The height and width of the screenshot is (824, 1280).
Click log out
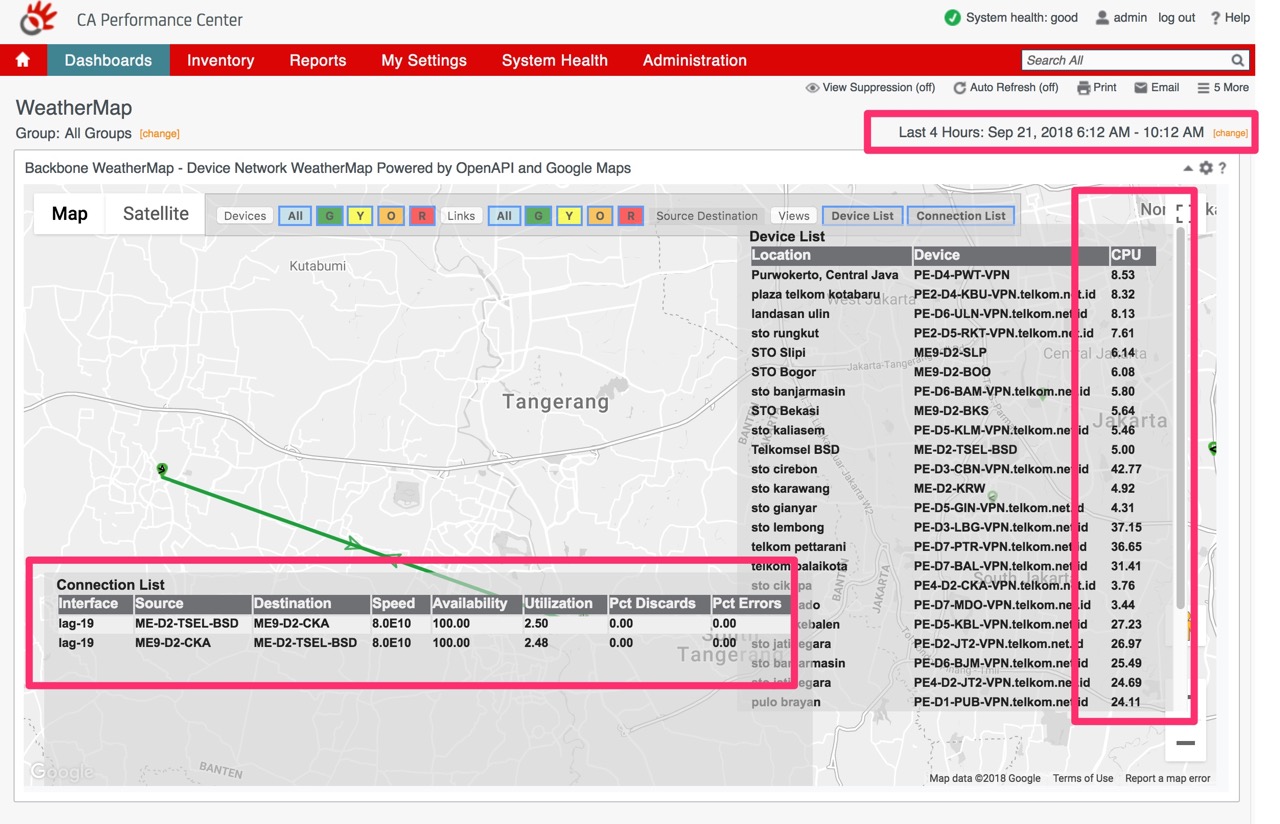1177,17
